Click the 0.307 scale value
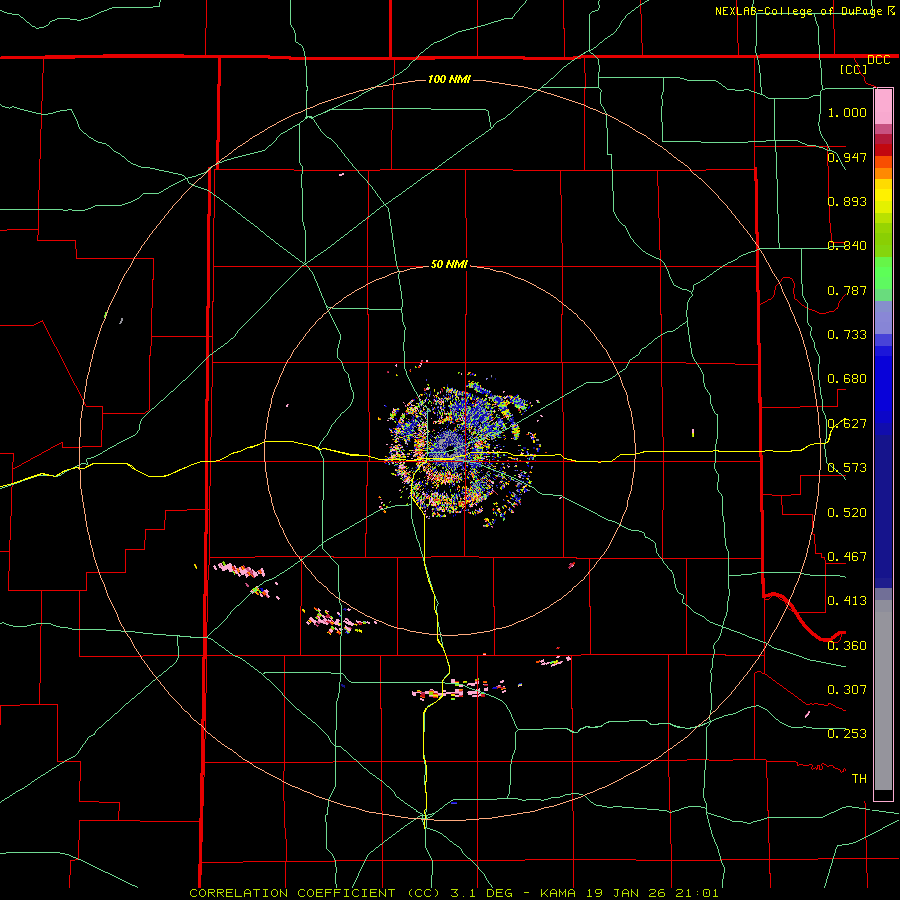This screenshot has height=900, width=900. pyautogui.click(x=847, y=689)
